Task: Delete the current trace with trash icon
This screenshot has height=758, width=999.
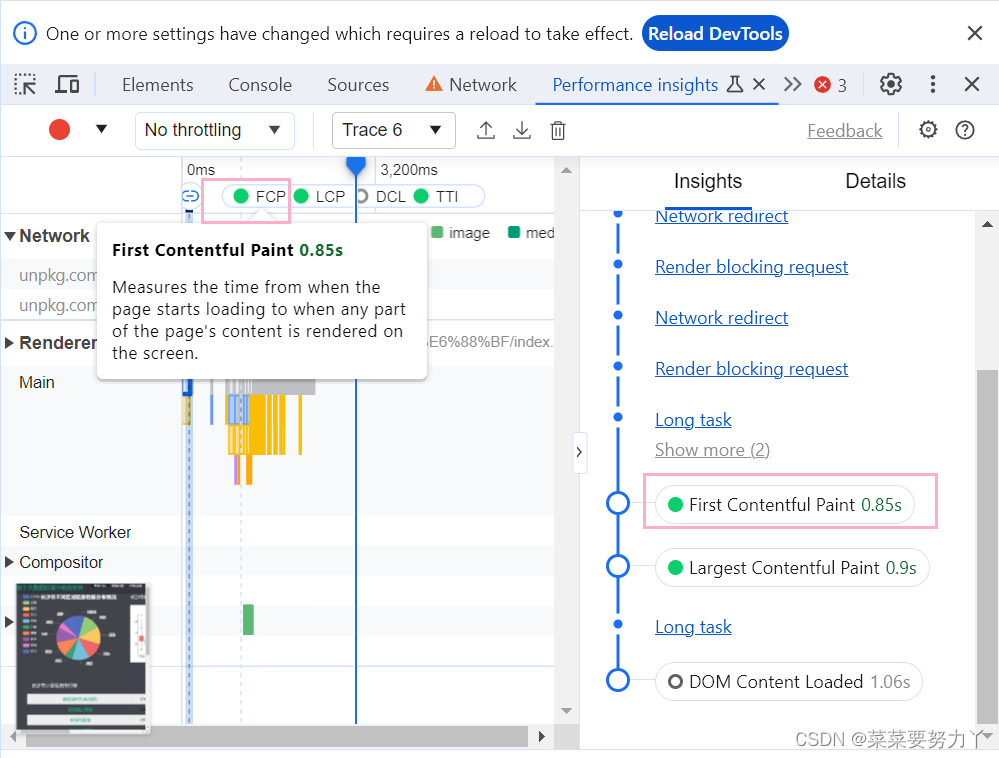Action: (x=558, y=131)
